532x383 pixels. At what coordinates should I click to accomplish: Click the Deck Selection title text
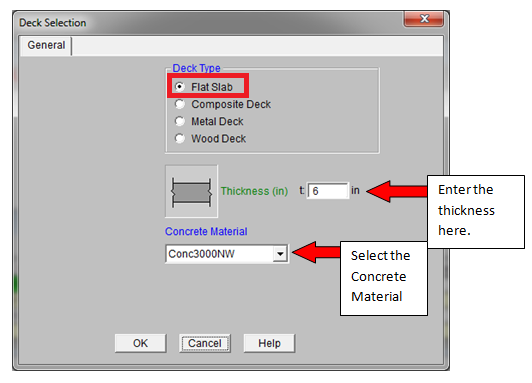[53, 23]
